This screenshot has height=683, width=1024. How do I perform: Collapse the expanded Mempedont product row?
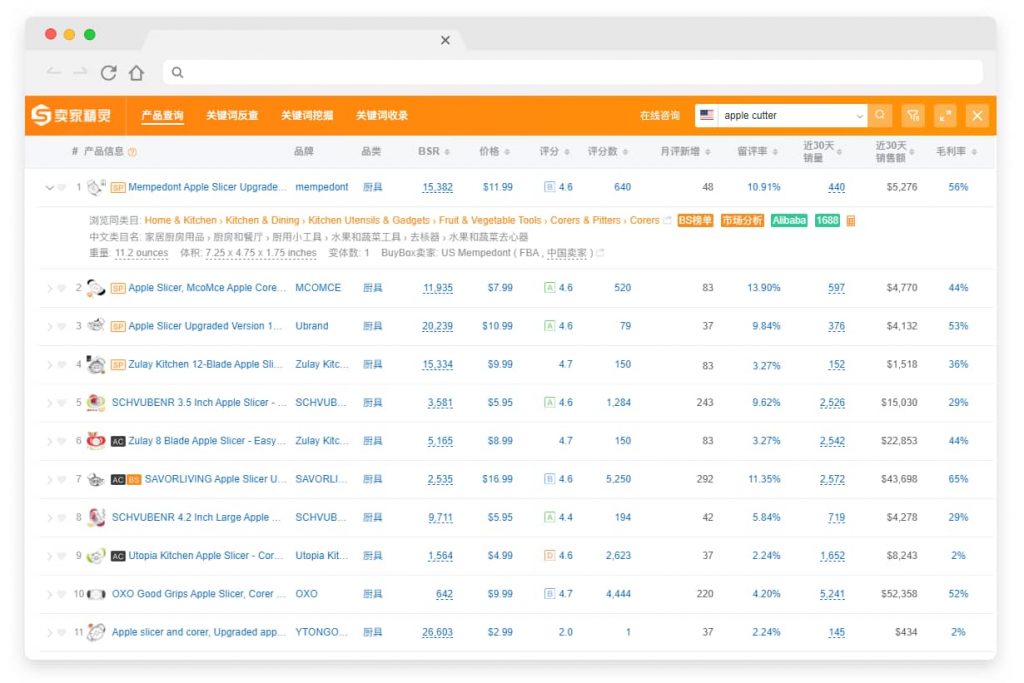(x=49, y=188)
